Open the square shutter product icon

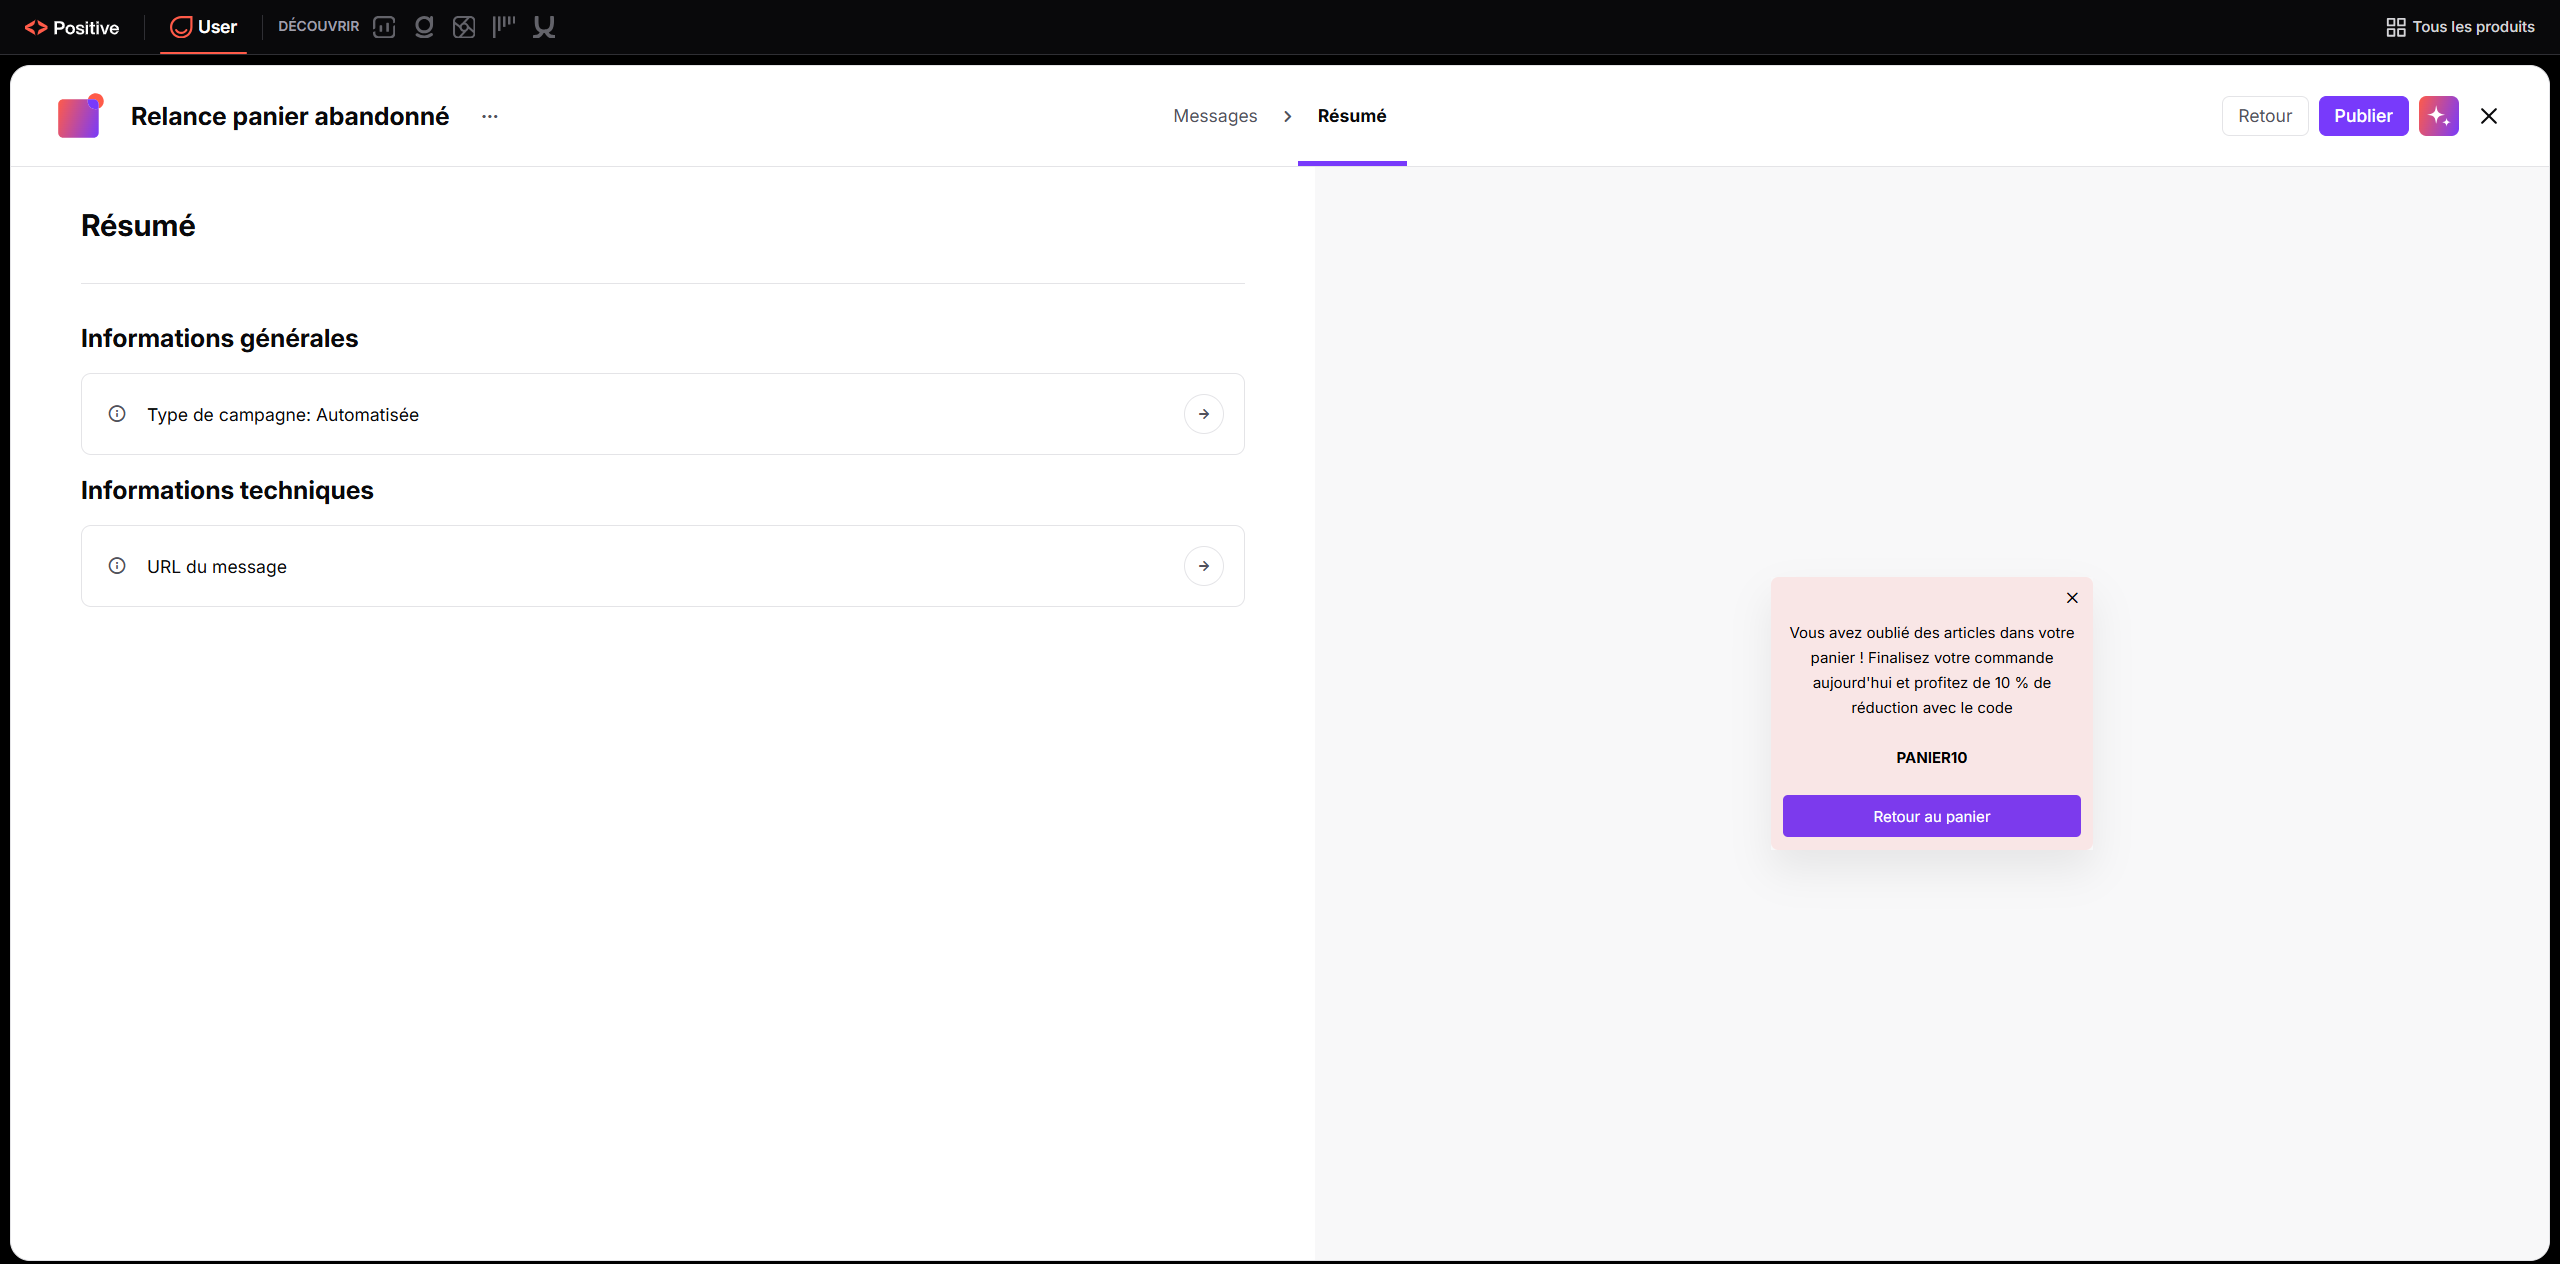pos(464,27)
